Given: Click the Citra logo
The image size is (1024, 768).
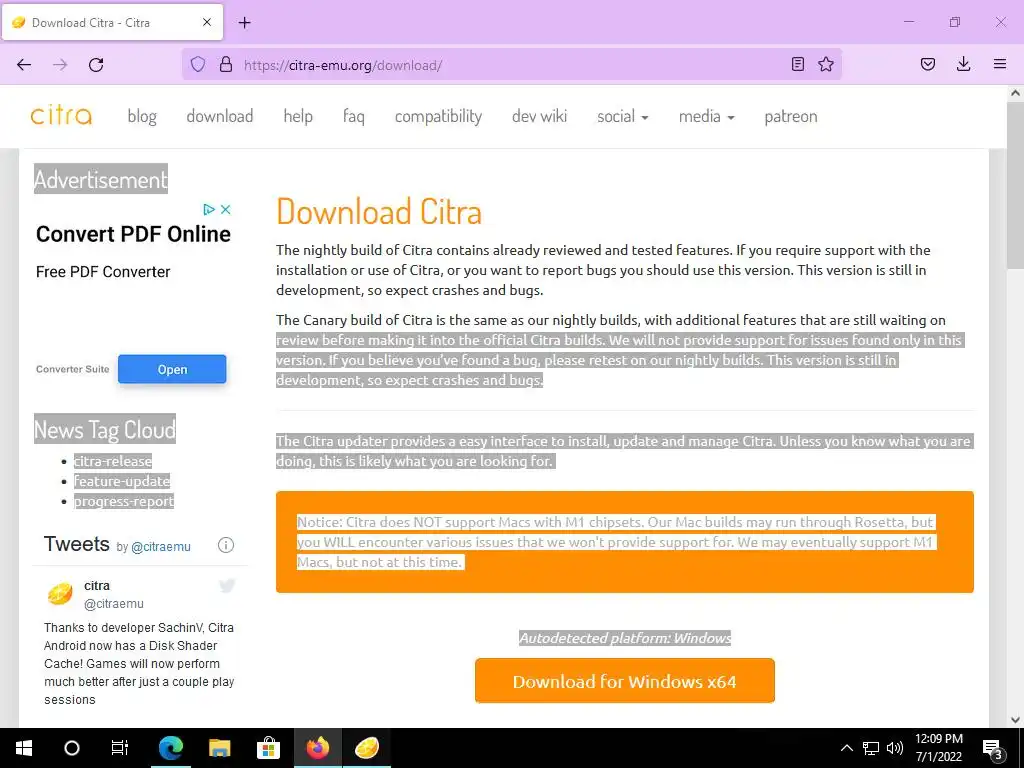Looking at the screenshot, I should pos(61,116).
